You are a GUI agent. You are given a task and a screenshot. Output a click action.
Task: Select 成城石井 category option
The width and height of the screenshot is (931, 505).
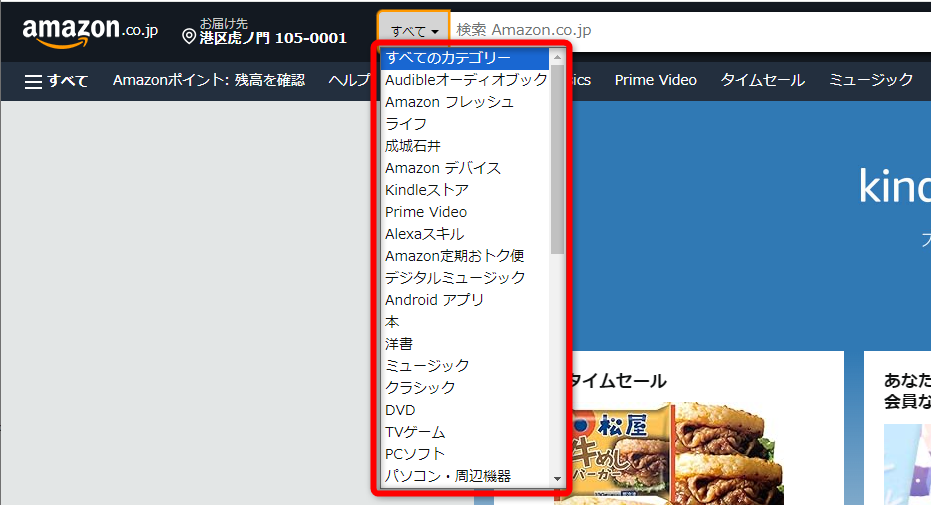(466, 146)
